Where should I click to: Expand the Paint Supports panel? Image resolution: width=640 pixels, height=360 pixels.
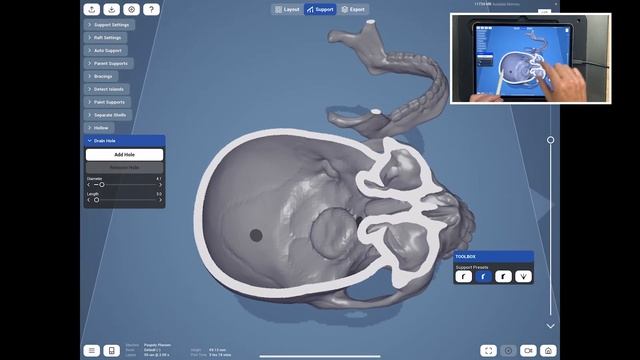click(x=107, y=102)
